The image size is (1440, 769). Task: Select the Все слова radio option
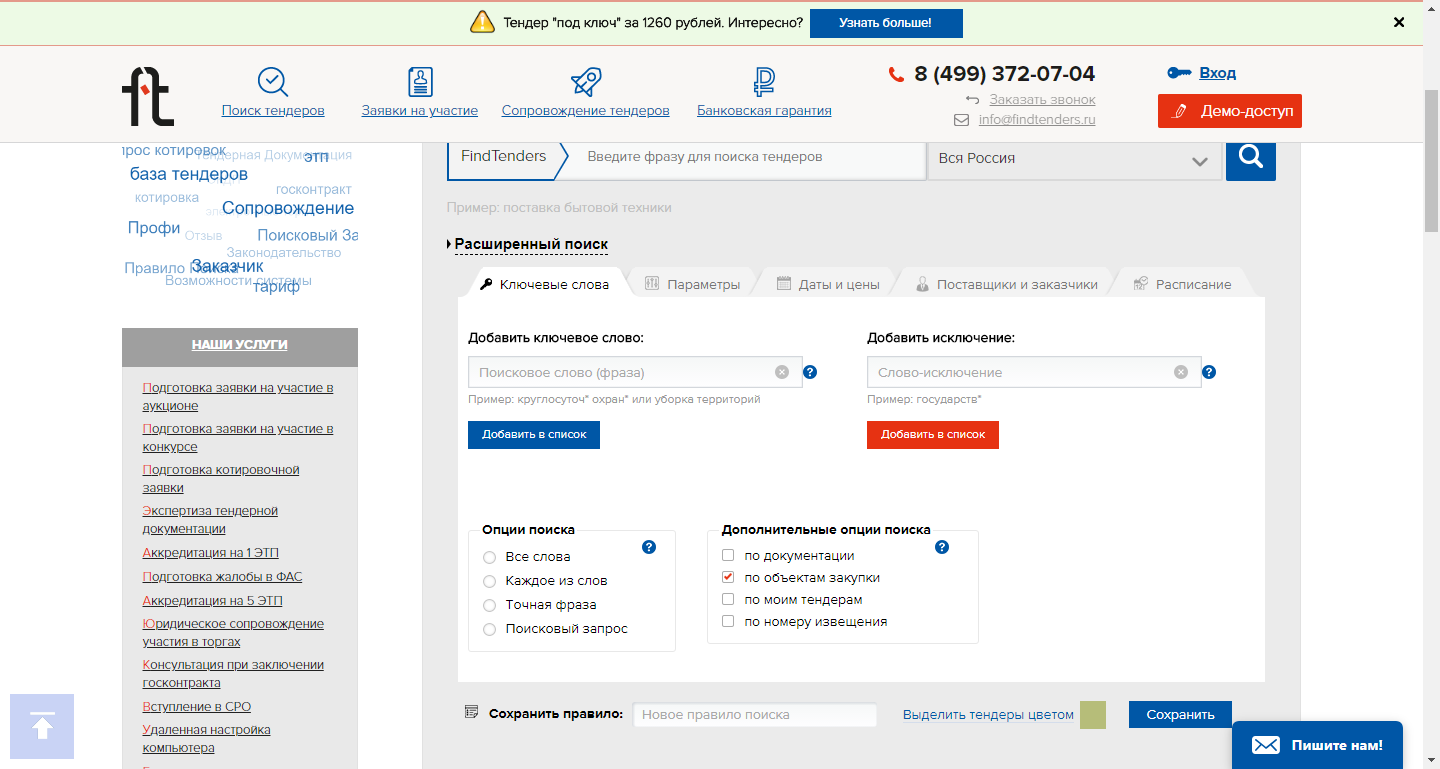coord(489,557)
